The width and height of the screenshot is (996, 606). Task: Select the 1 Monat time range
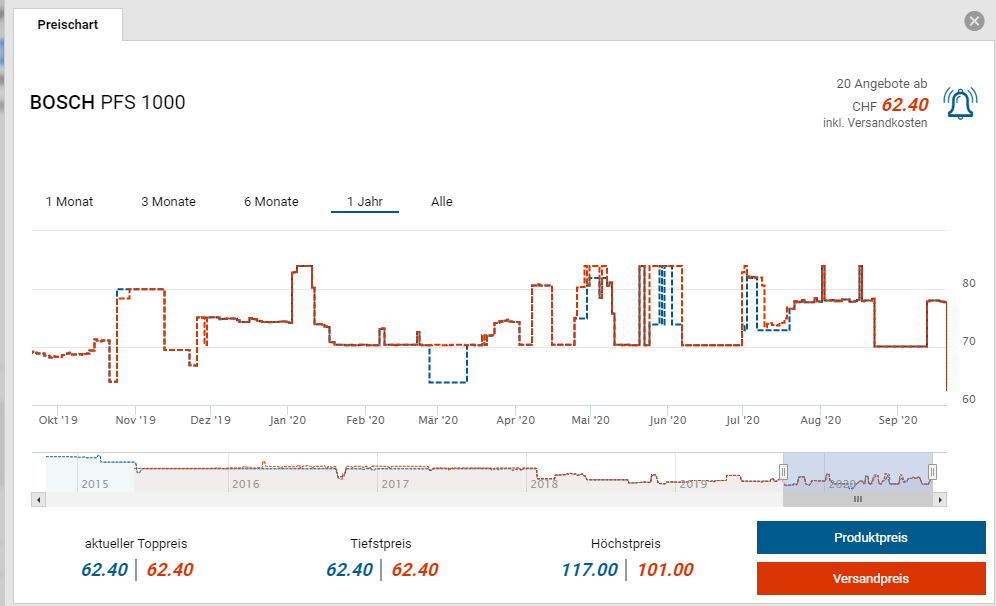coord(69,202)
